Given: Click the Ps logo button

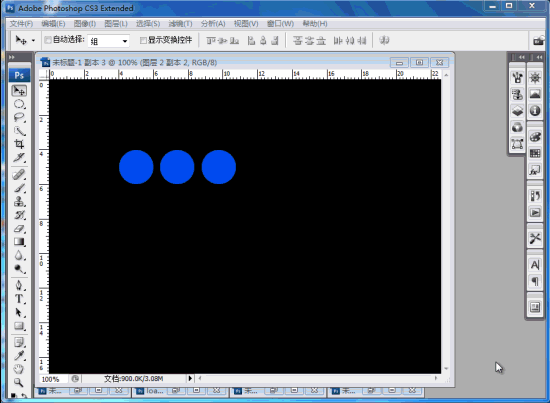Looking at the screenshot, I should point(19,75).
